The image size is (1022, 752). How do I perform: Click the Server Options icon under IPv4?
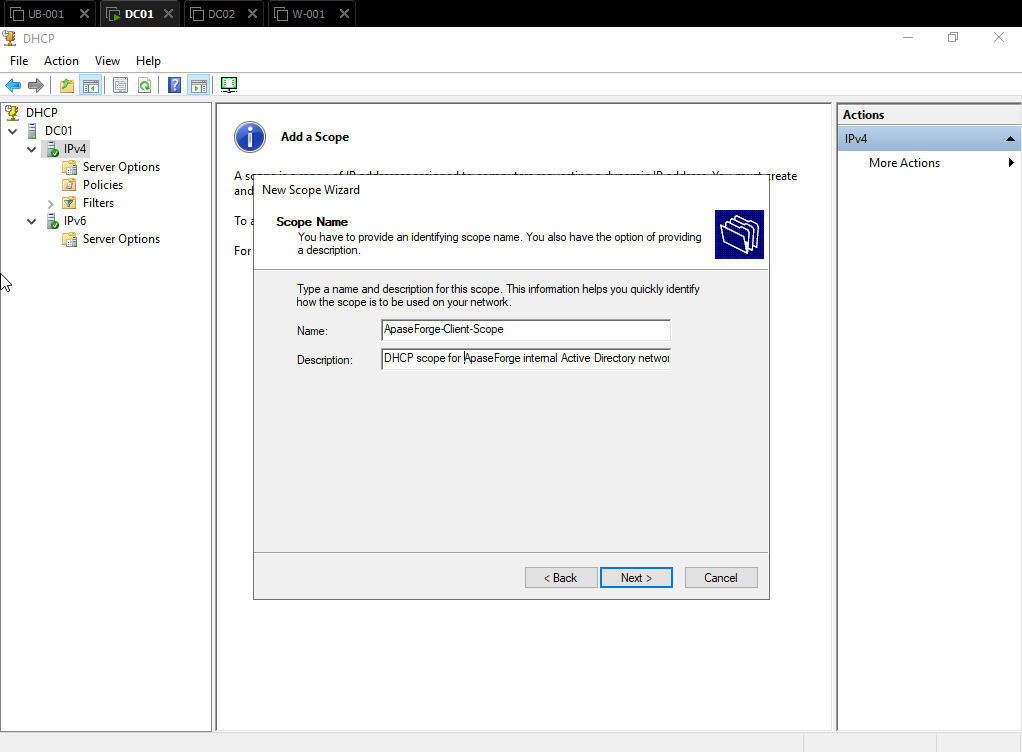pyautogui.click(x=69, y=167)
